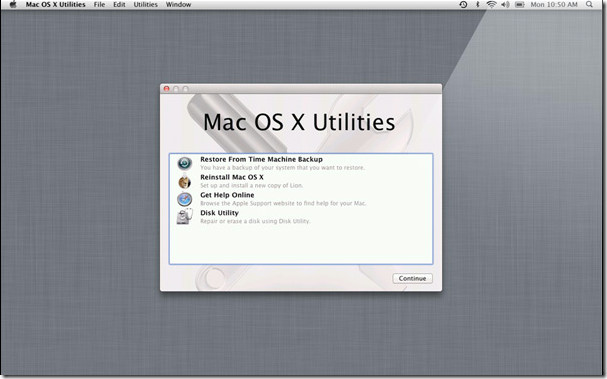Select the Time Machine backup icon

(x=185, y=163)
